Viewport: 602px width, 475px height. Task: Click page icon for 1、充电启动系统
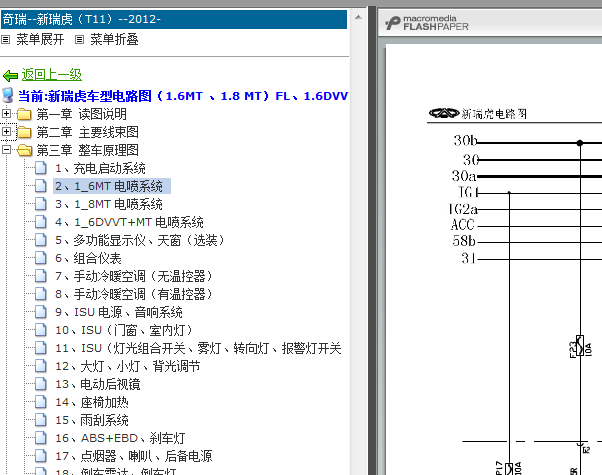41,168
